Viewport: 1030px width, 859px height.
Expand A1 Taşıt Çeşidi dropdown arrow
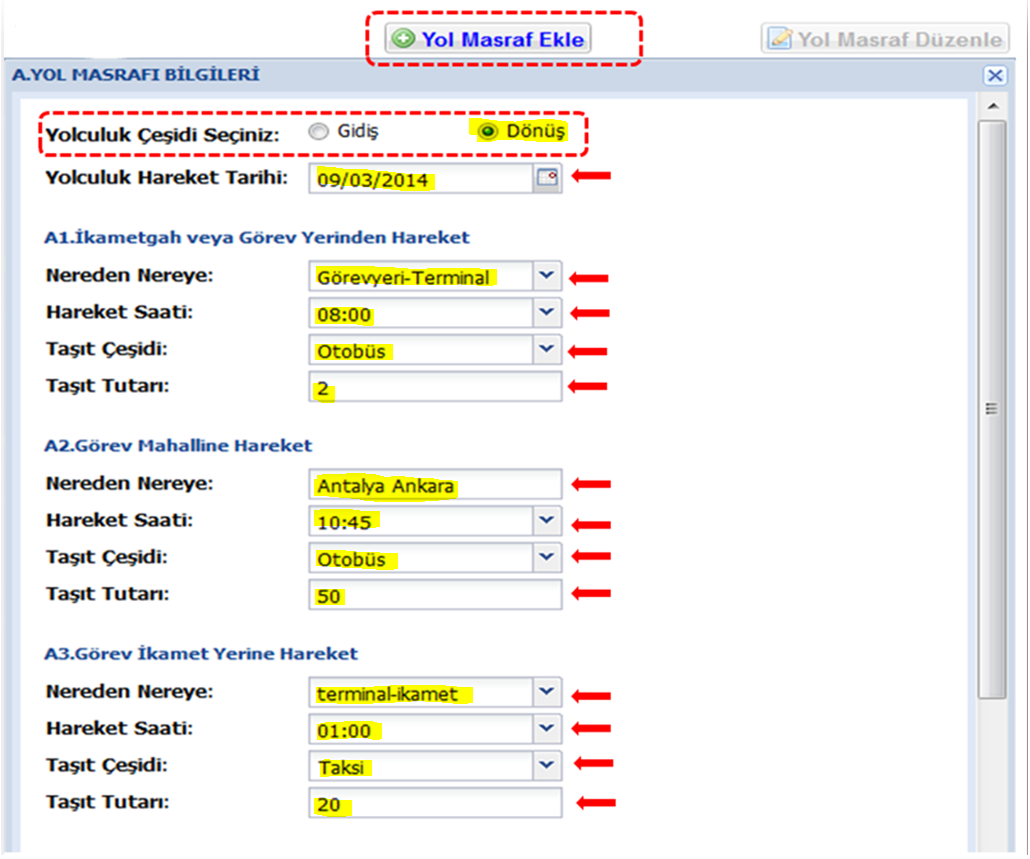coord(547,349)
